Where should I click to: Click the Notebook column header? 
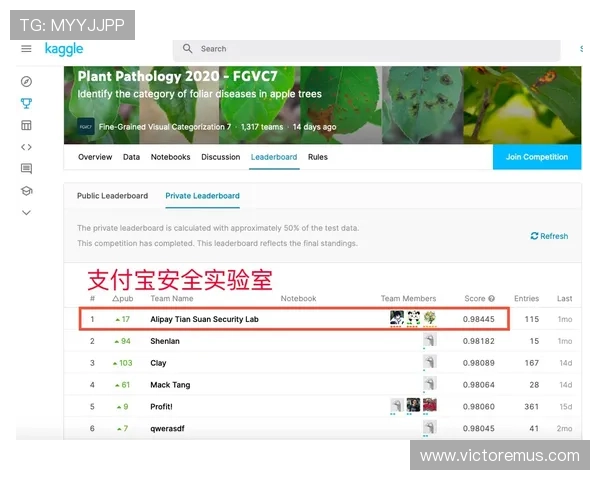tap(298, 299)
